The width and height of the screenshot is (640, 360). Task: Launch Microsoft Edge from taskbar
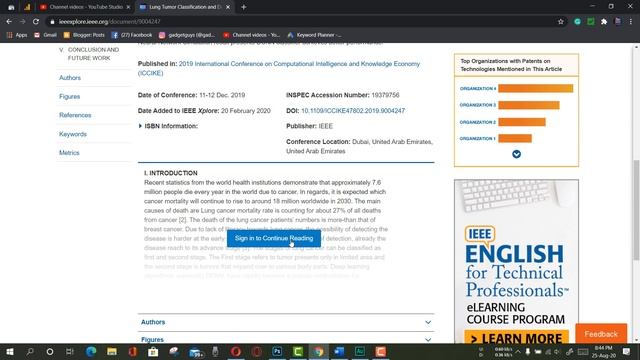91,351
